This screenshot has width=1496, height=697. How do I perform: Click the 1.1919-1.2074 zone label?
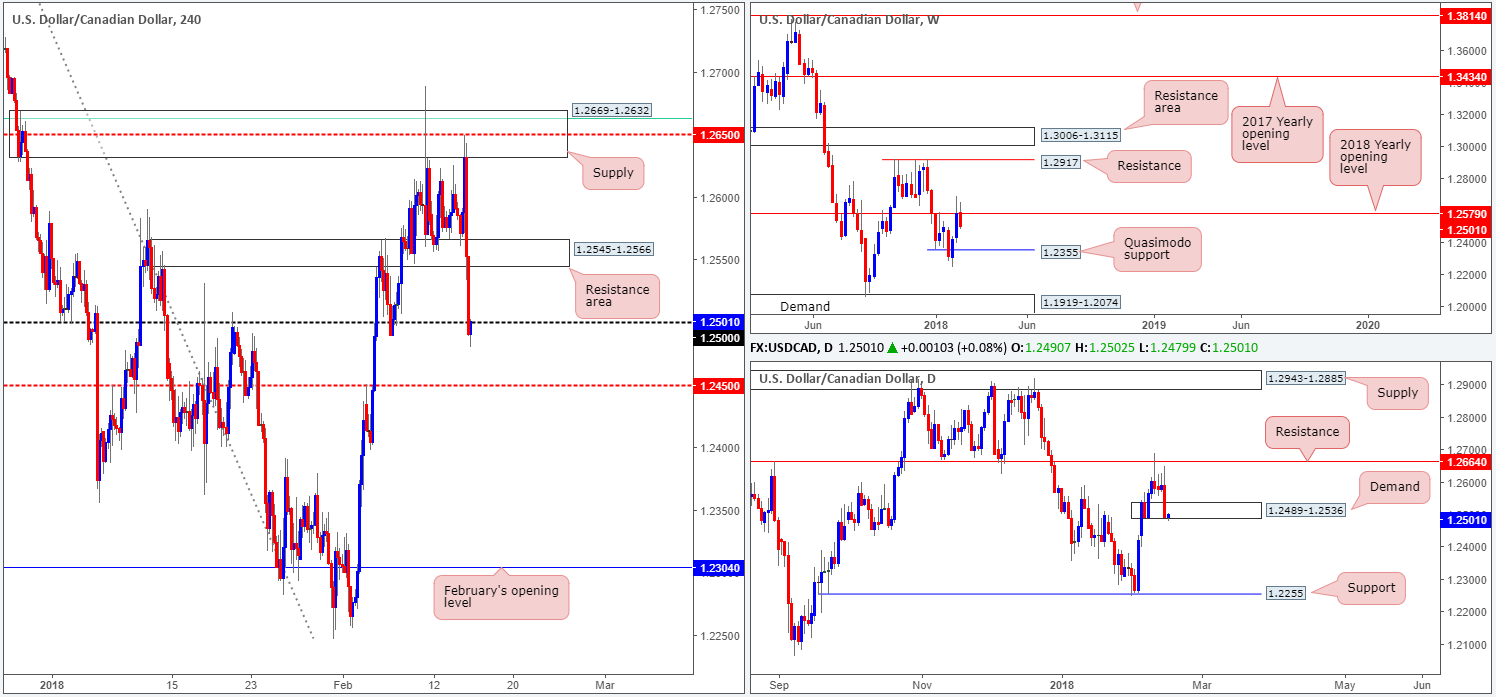point(1082,300)
